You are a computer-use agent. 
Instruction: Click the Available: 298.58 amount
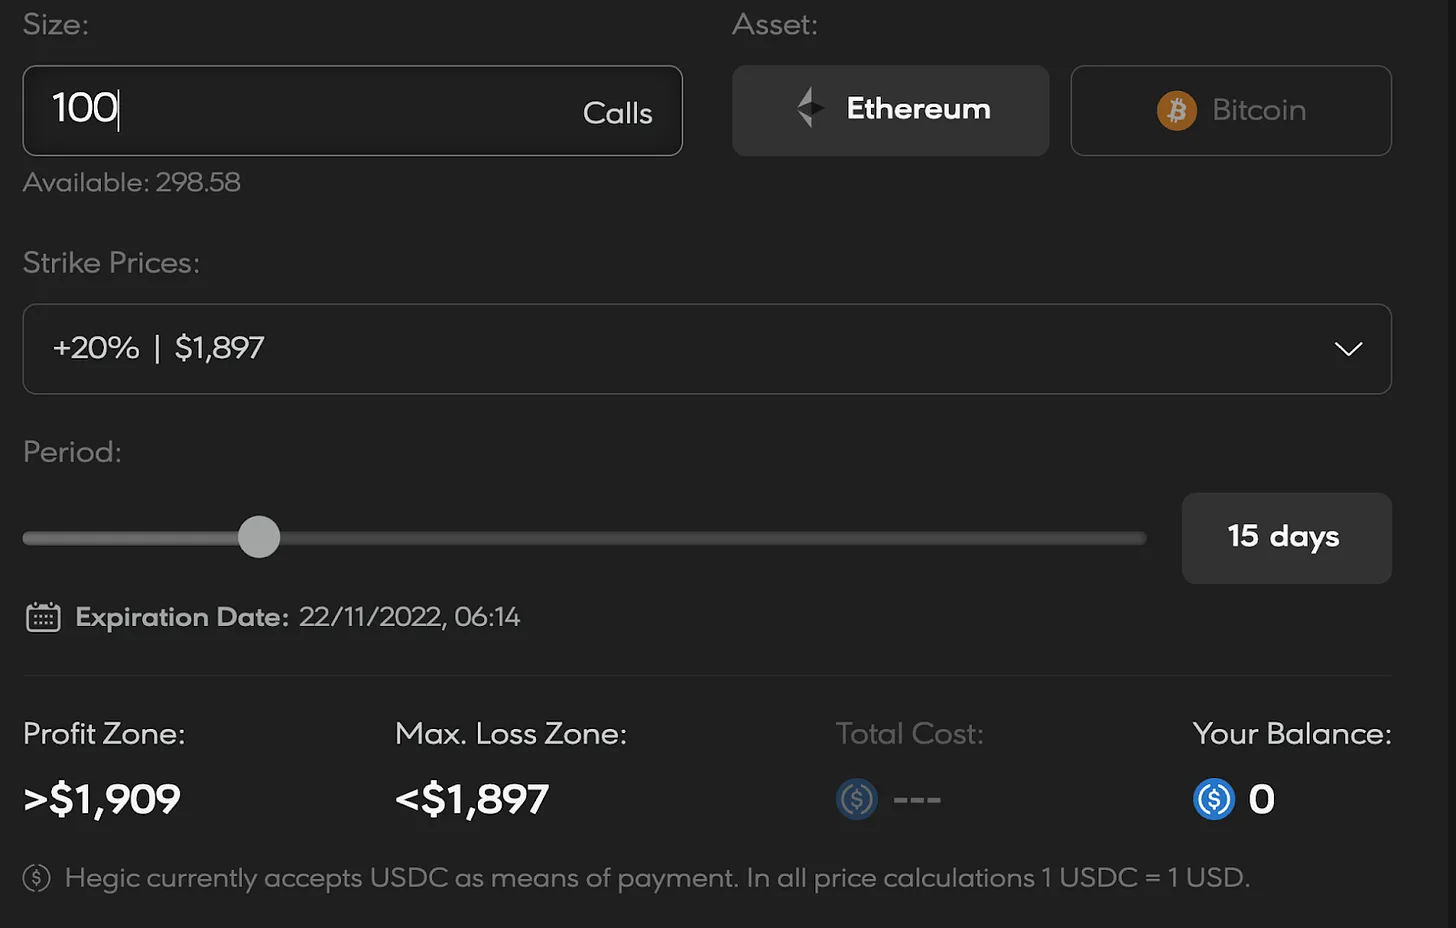click(132, 182)
